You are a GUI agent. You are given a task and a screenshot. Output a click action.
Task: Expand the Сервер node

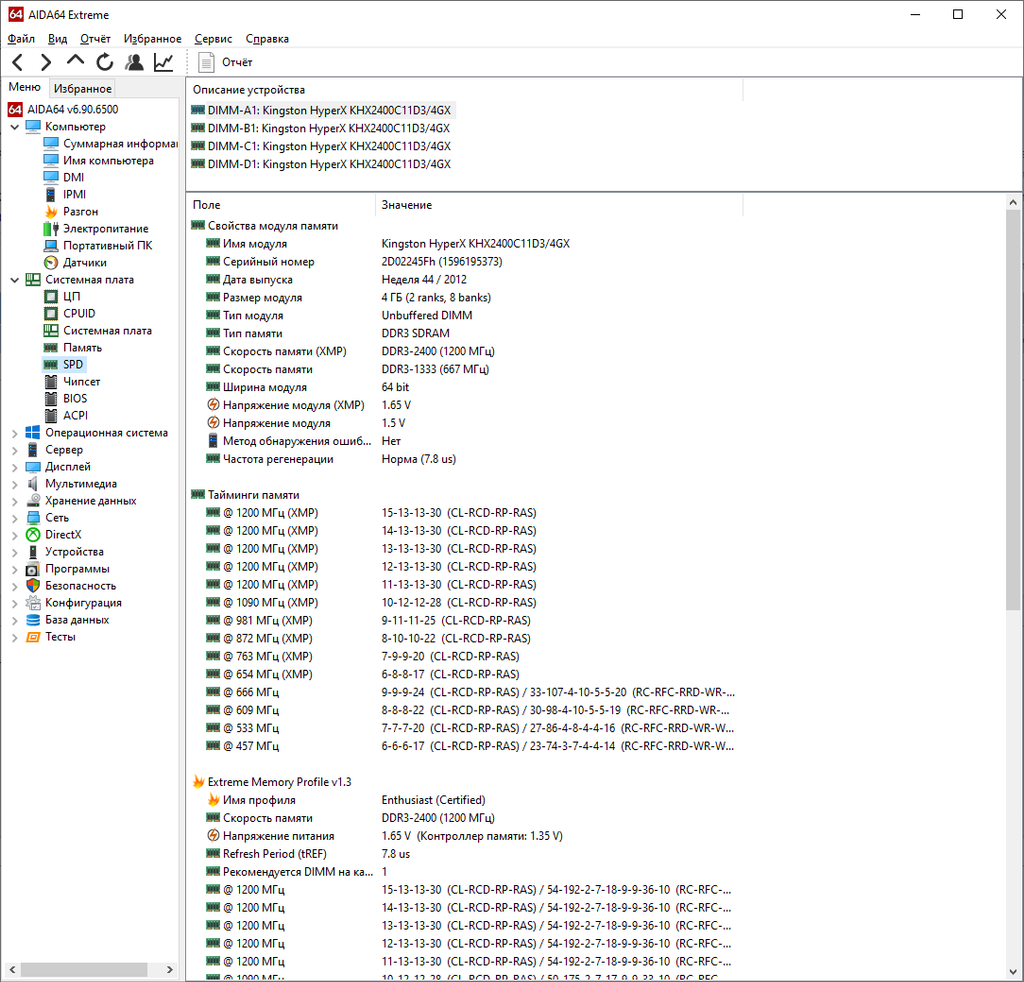point(15,450)
